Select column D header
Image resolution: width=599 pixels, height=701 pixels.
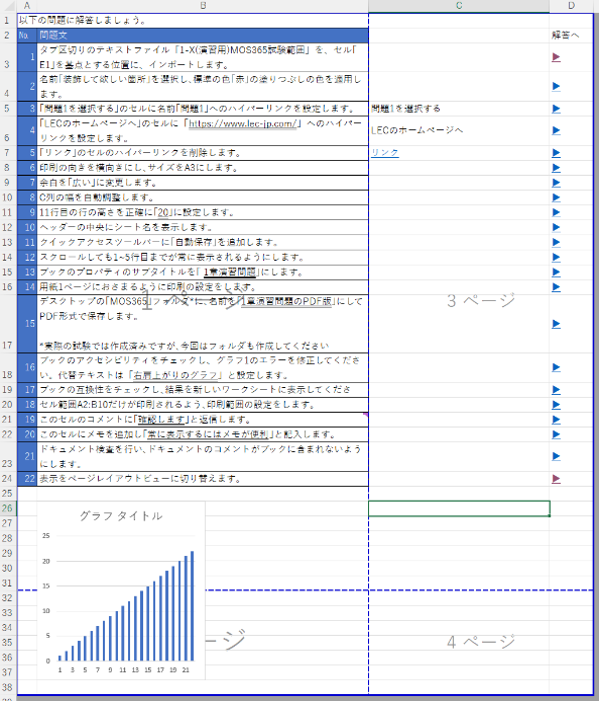coord(572,6)
